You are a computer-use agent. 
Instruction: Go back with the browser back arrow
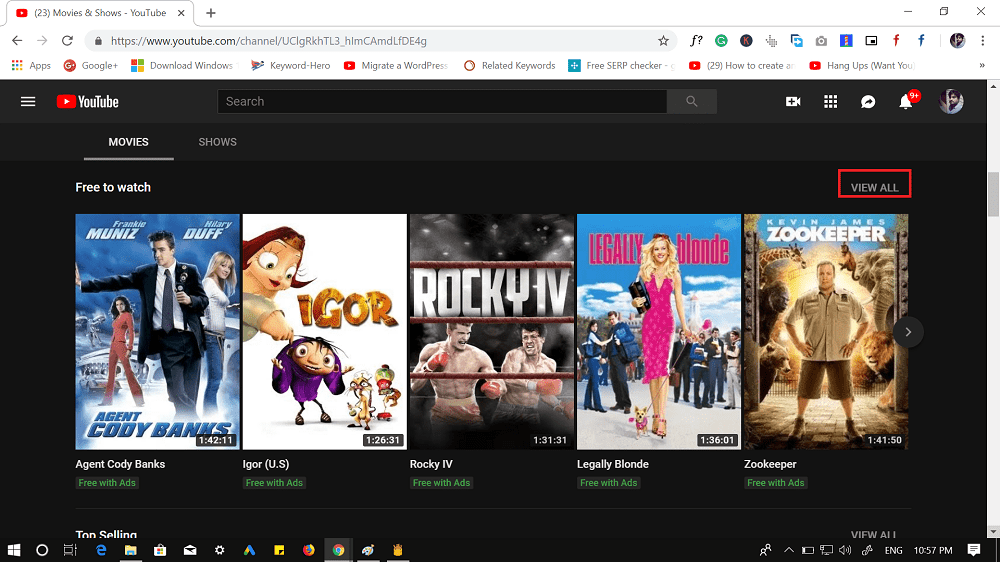17,41
